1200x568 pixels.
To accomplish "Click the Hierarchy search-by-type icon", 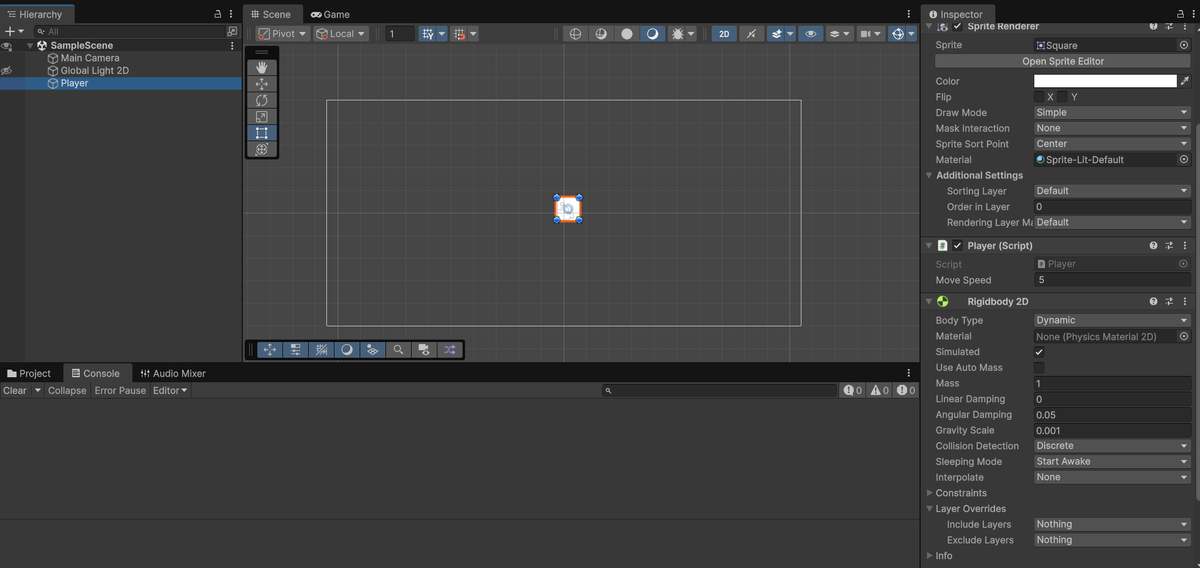I will [x=232, y=32].
